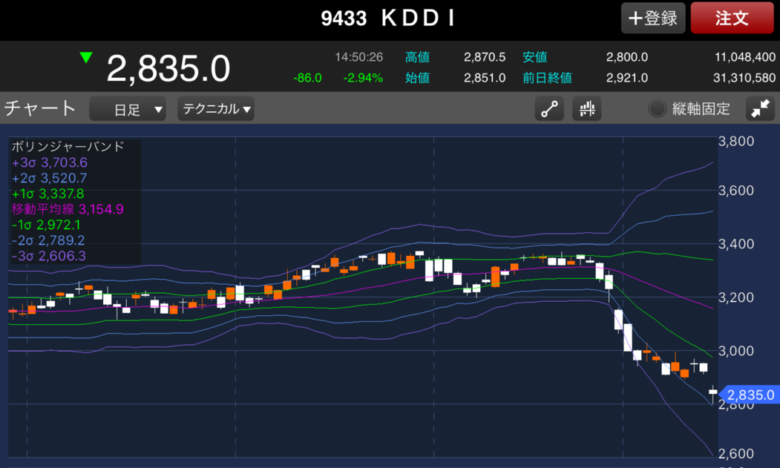This screenshot has height=468, width=780.
Task: Click the 2,600 axis label
Action: pyautogui.click(x=736, y=454)
